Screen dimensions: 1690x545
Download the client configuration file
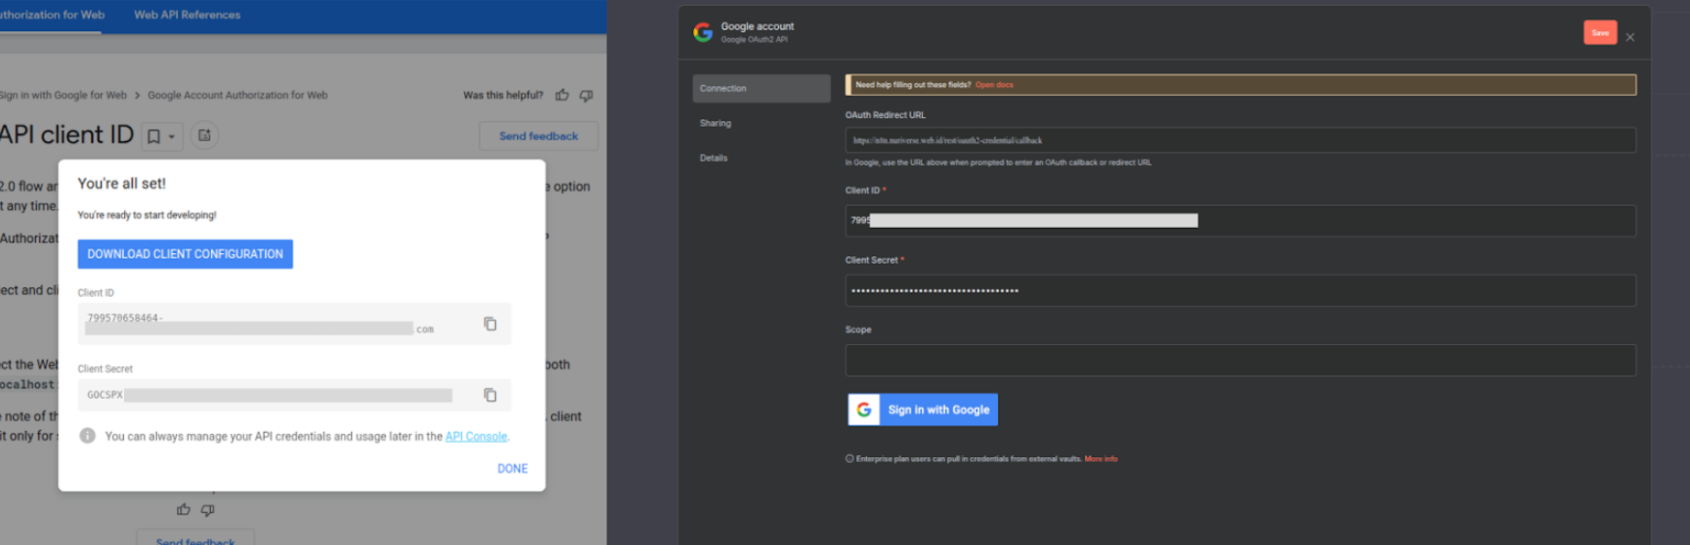tap(185, 254)
